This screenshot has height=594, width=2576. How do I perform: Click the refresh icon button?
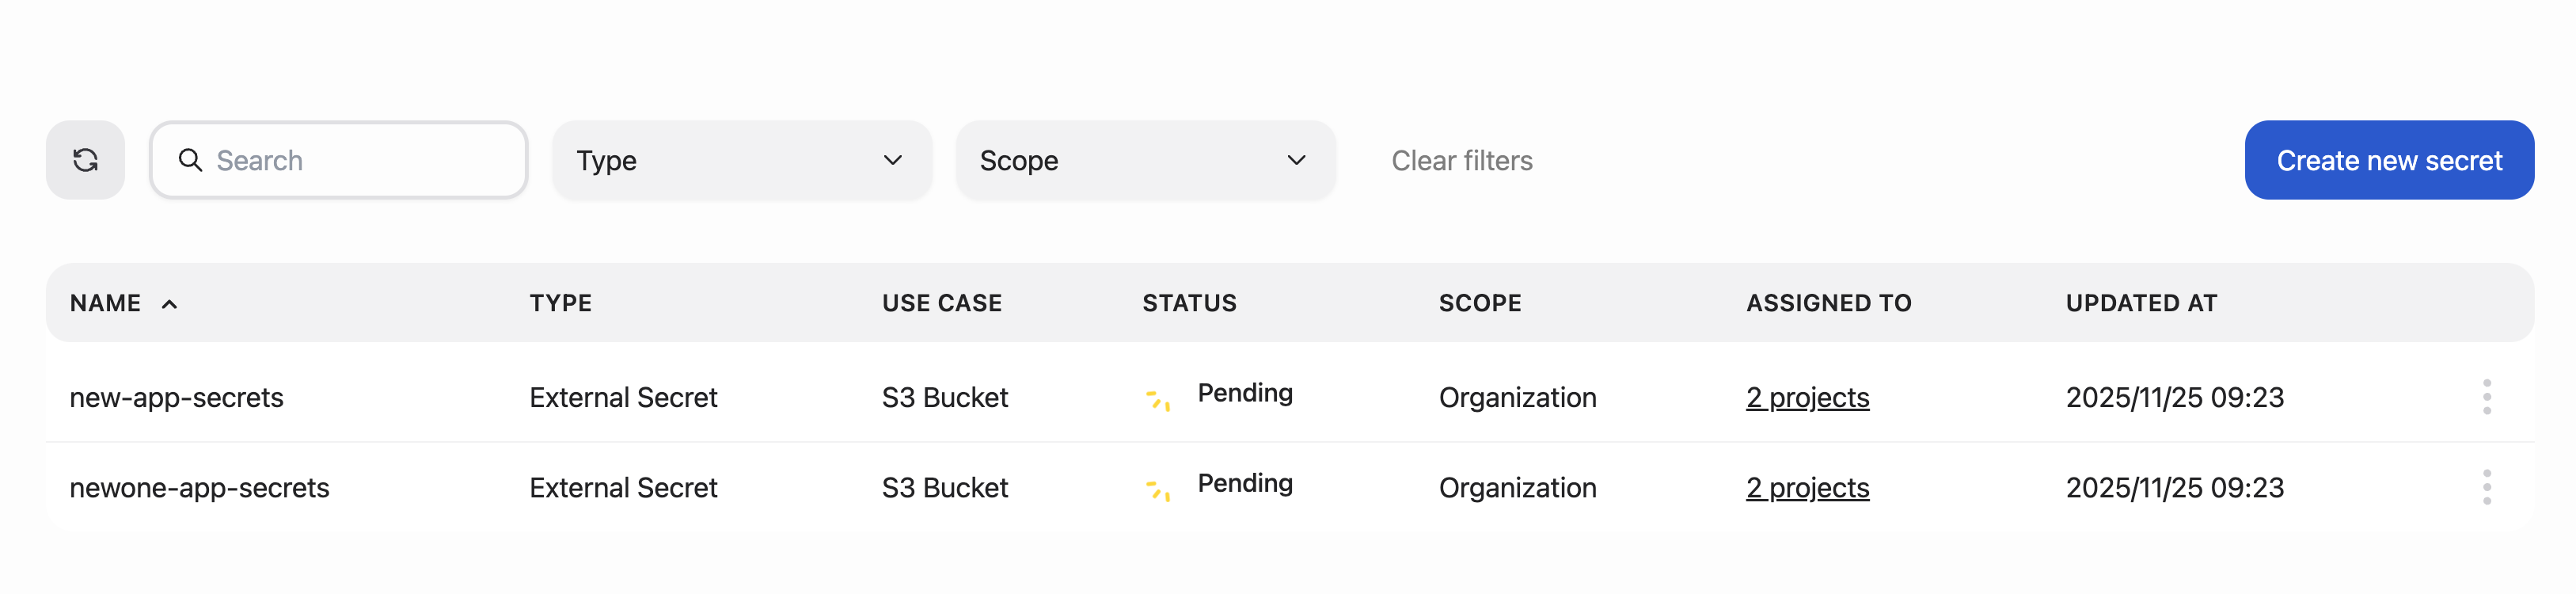click(x=85, y=160)
